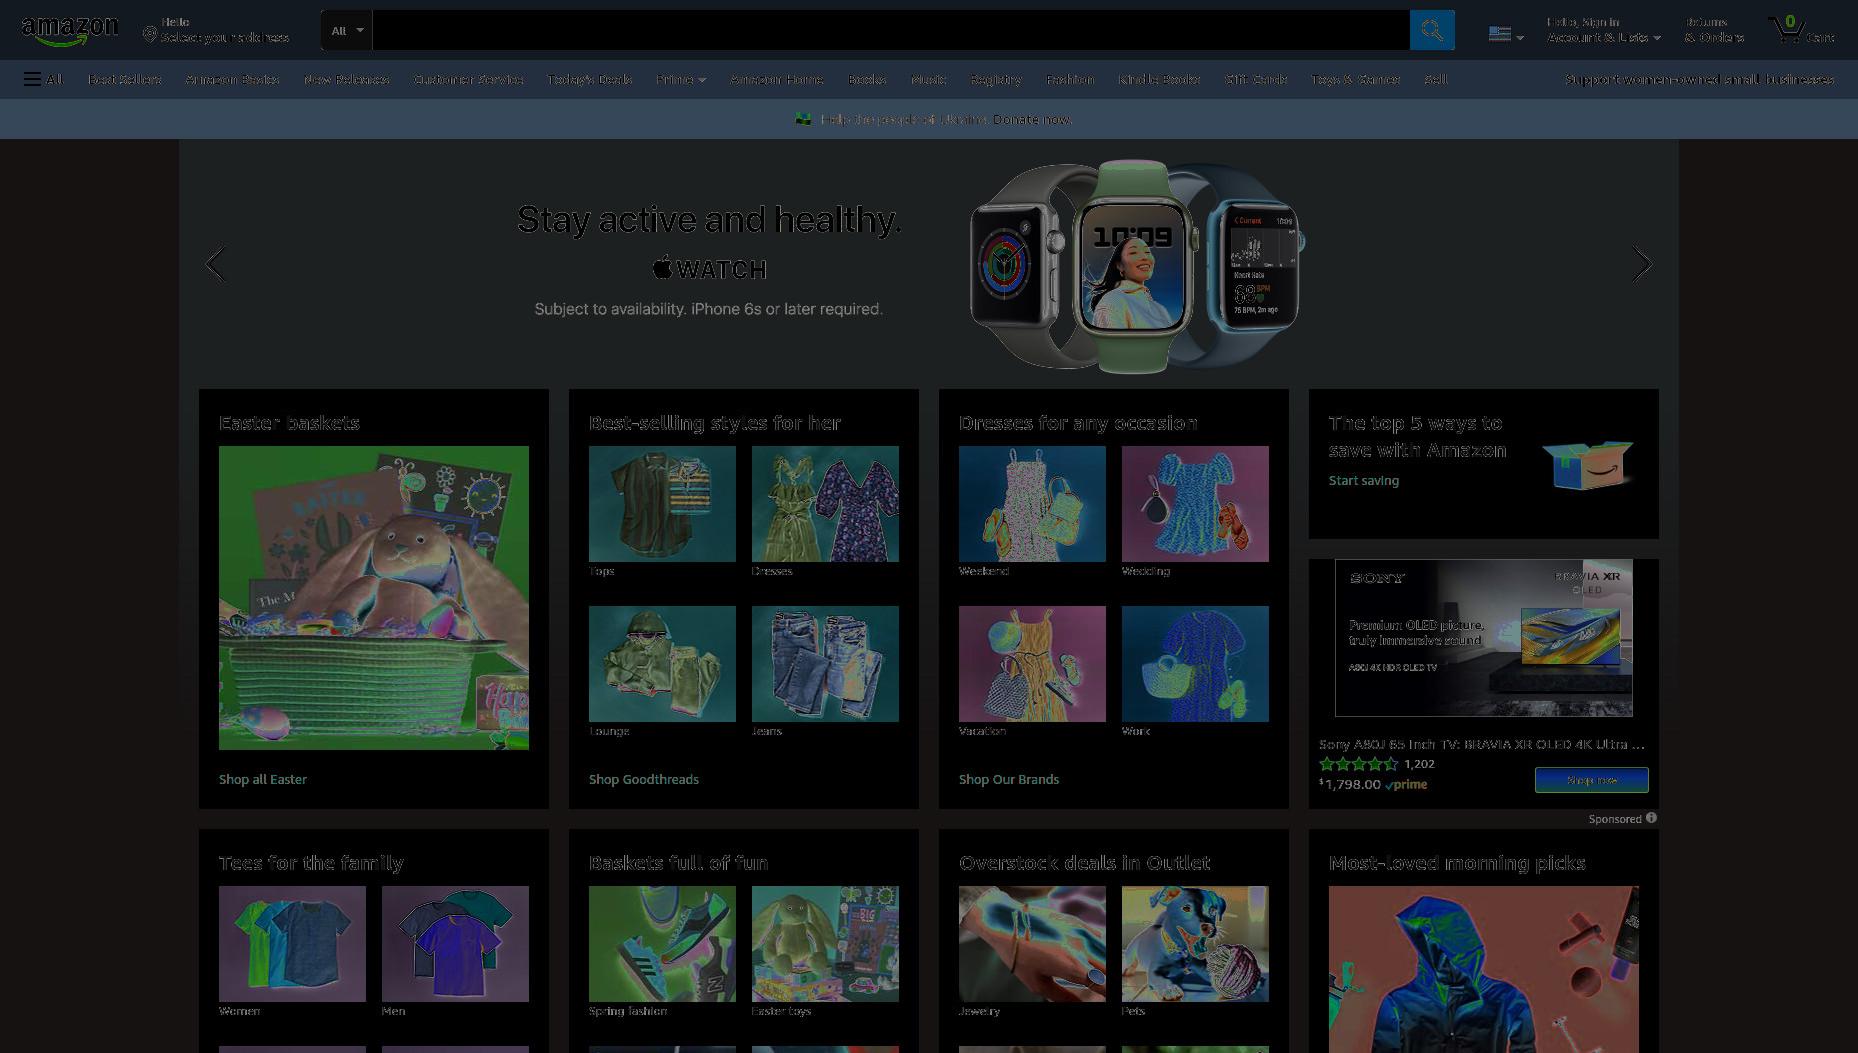Click Start saving link
The width and height of the screenshot is (1858, 1053).
coord(1364,480)
